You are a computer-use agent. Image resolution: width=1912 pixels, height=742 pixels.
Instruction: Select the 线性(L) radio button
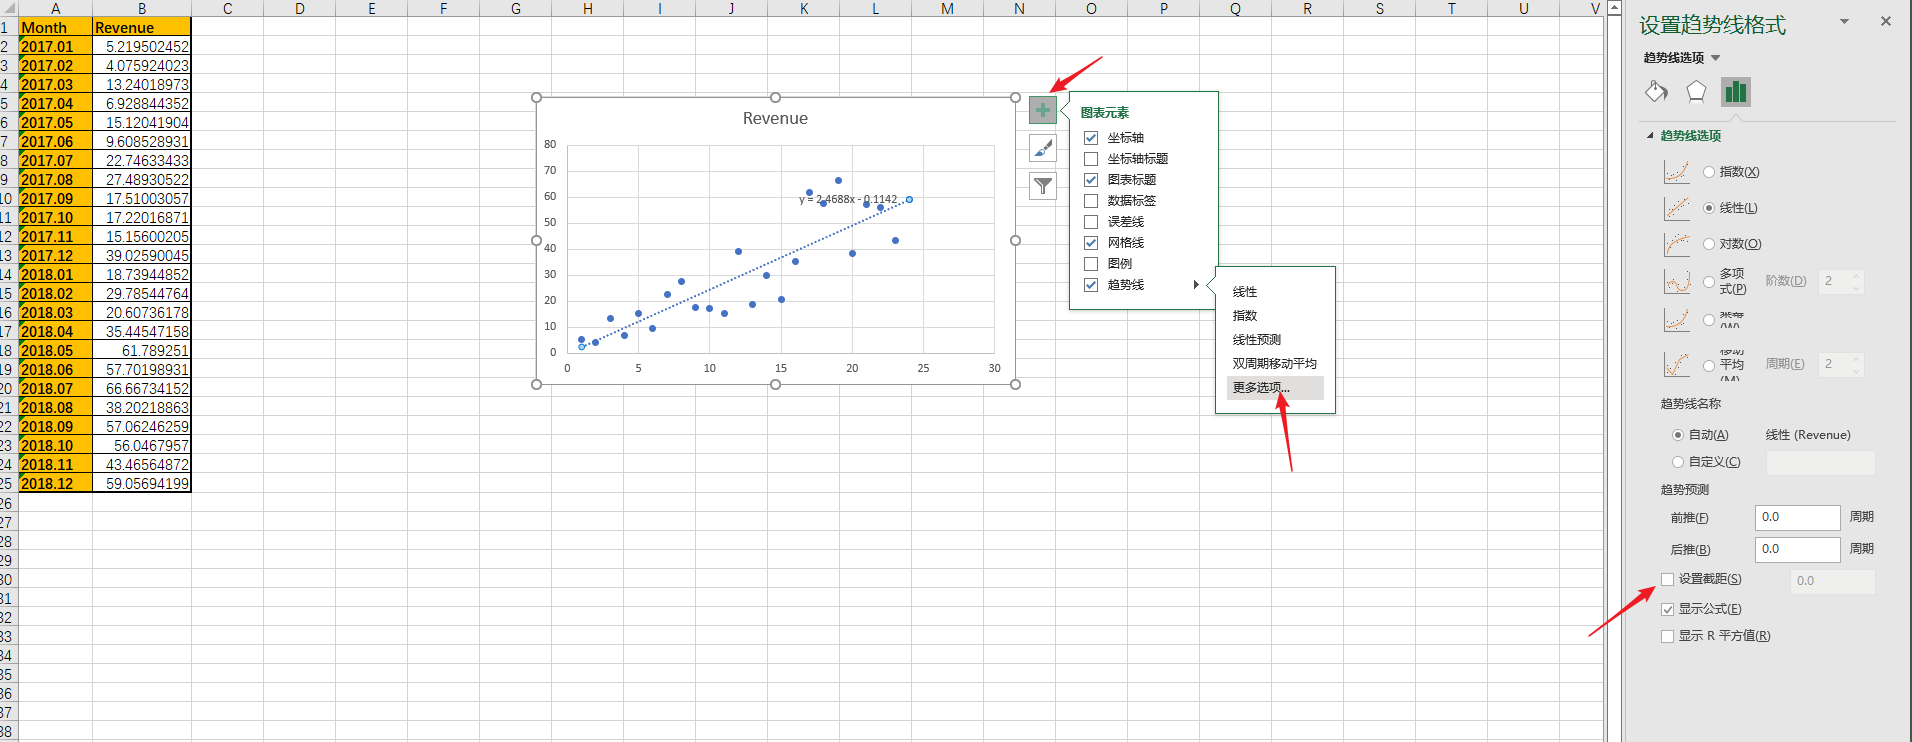click(1709, 208)
